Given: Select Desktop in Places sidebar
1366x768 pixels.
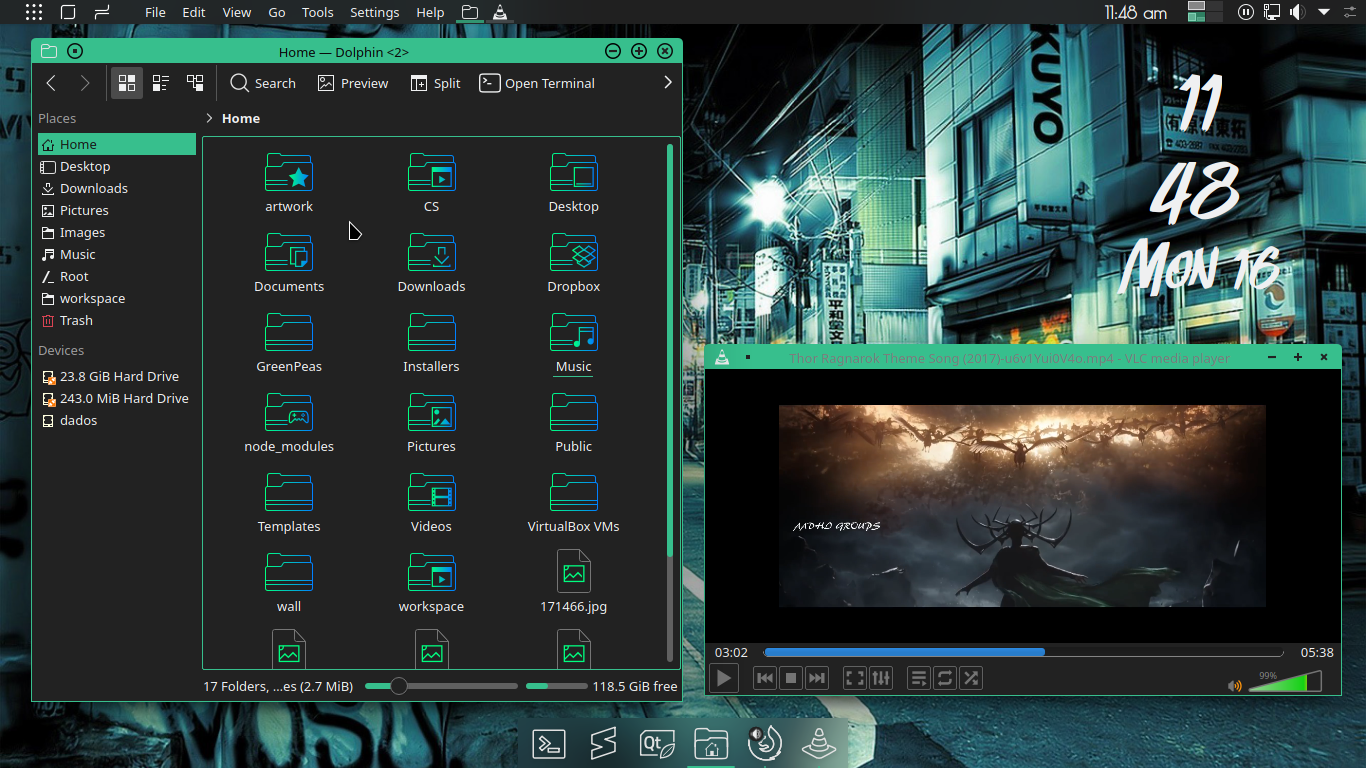Looking at the screenshot, I should (x=117, y=166).
